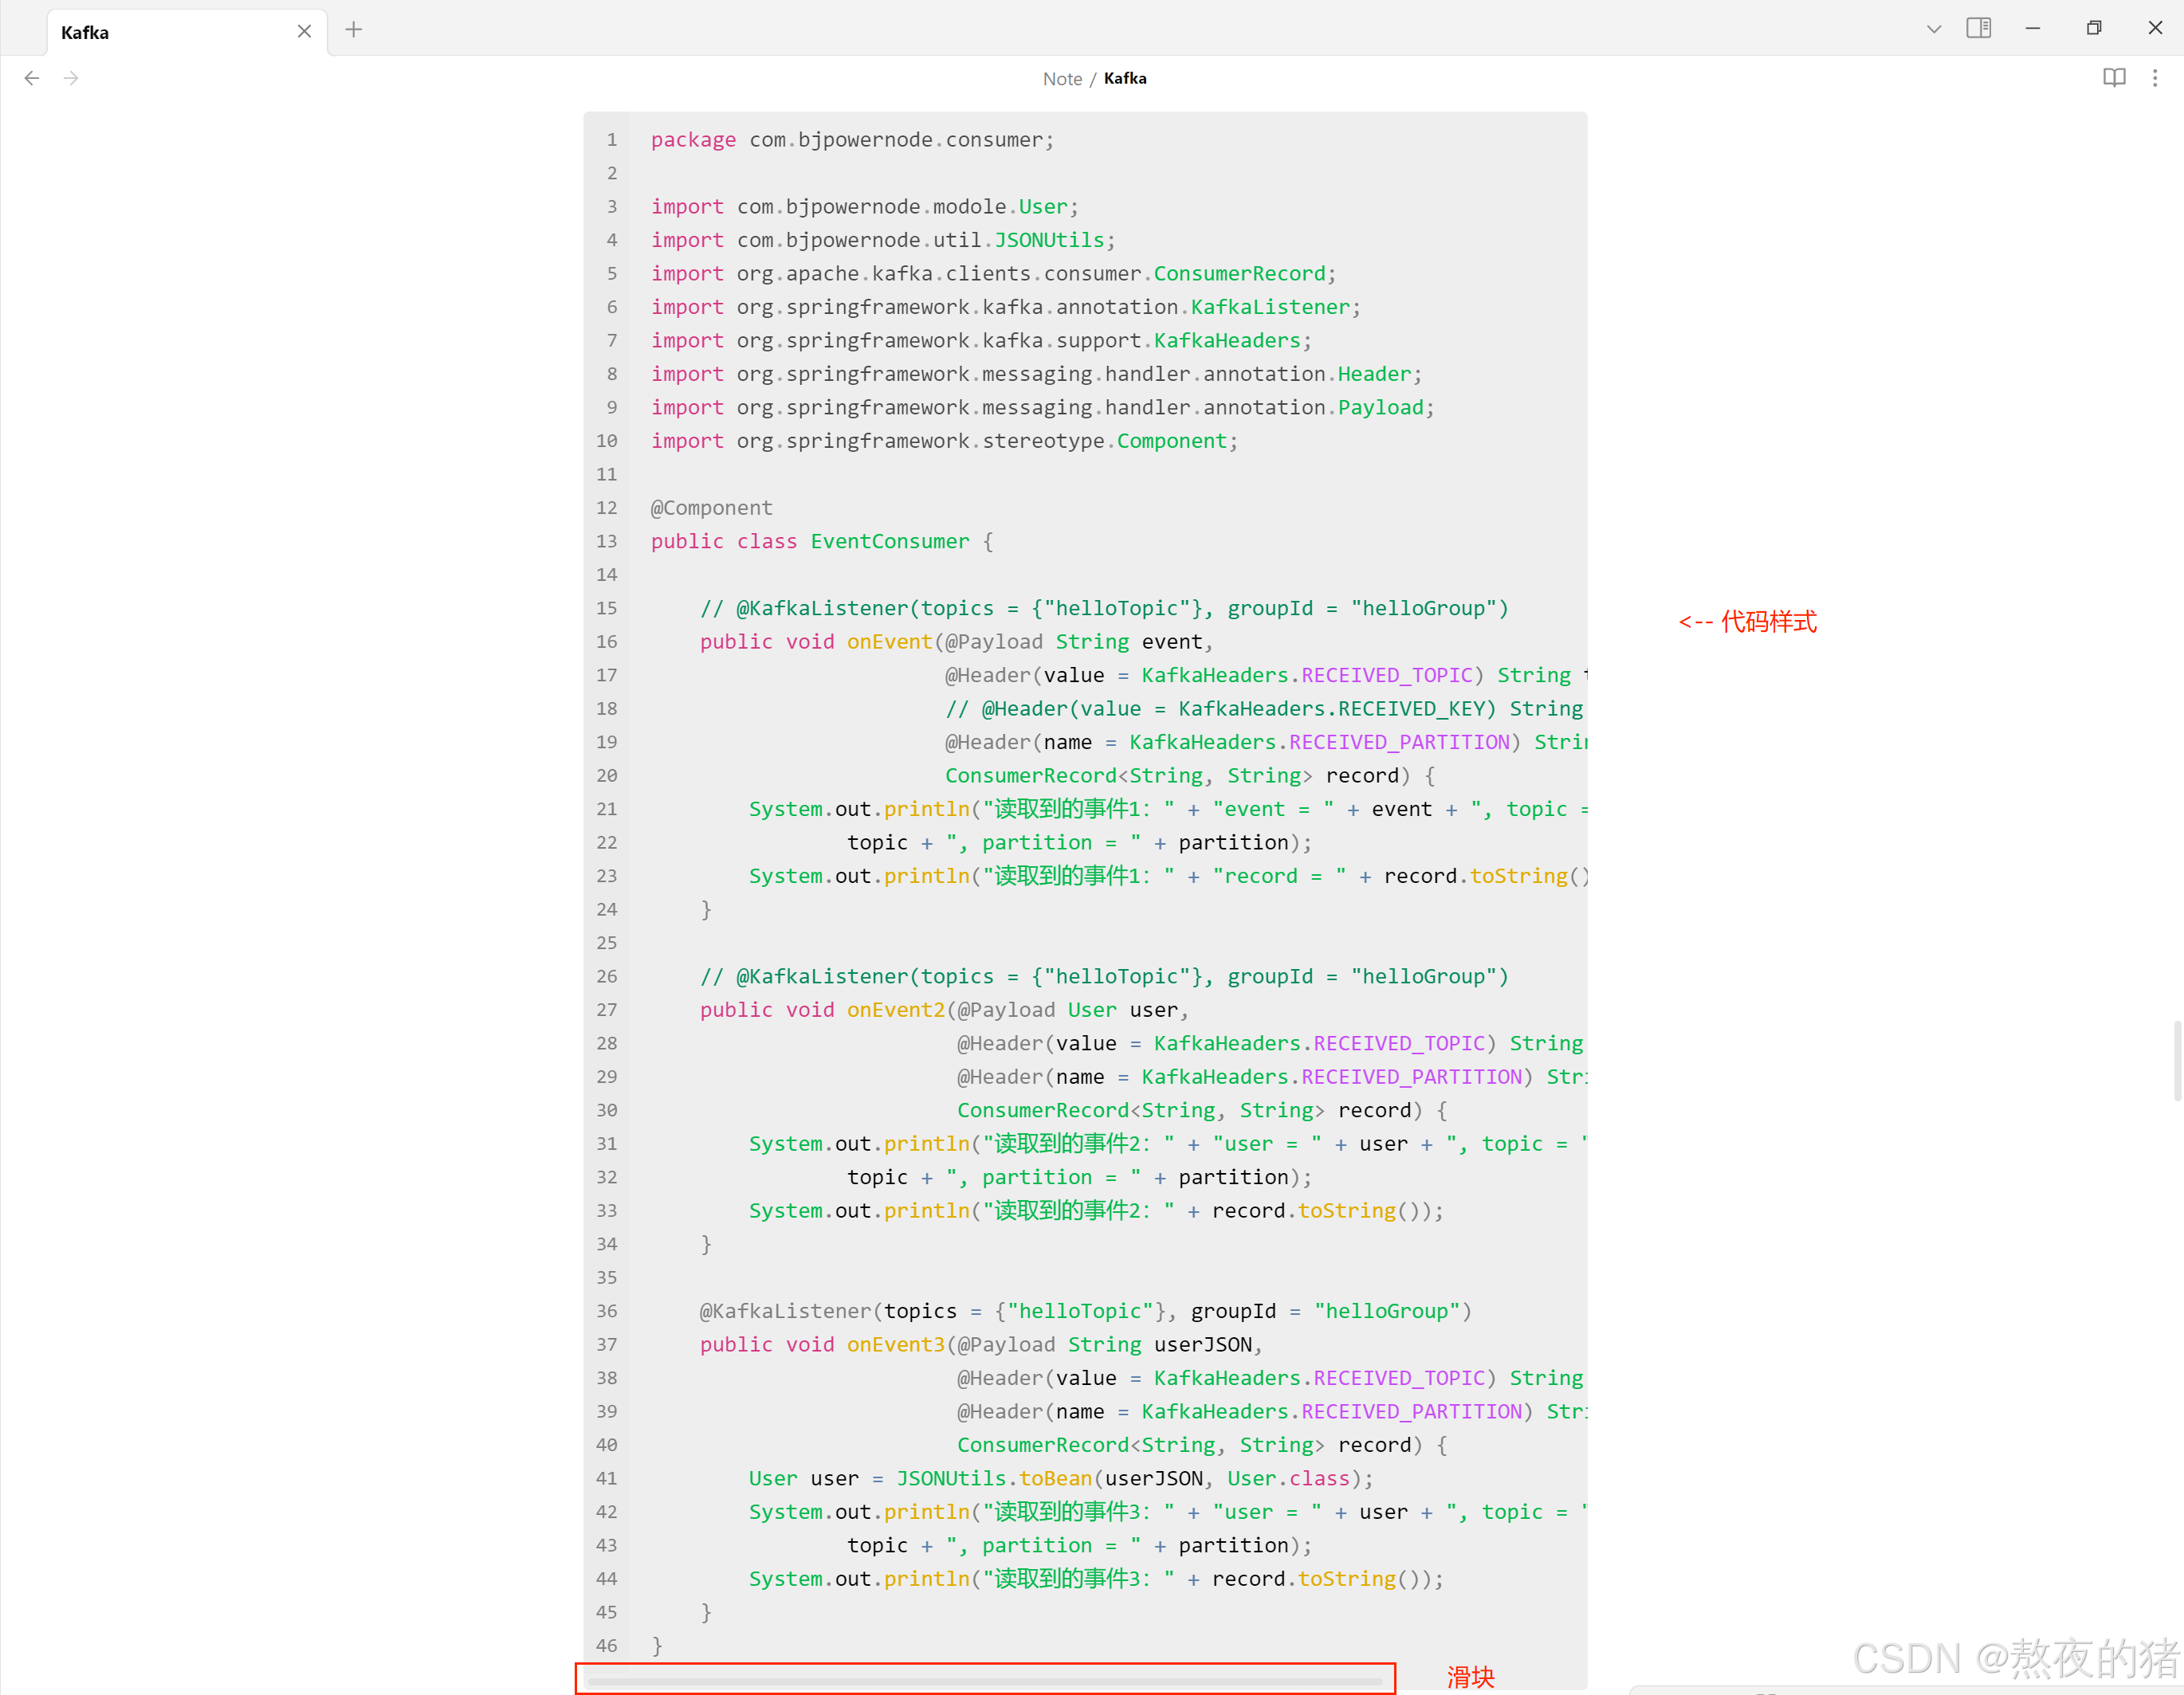Open a new tab with plus icon

[x=354, y=30]
